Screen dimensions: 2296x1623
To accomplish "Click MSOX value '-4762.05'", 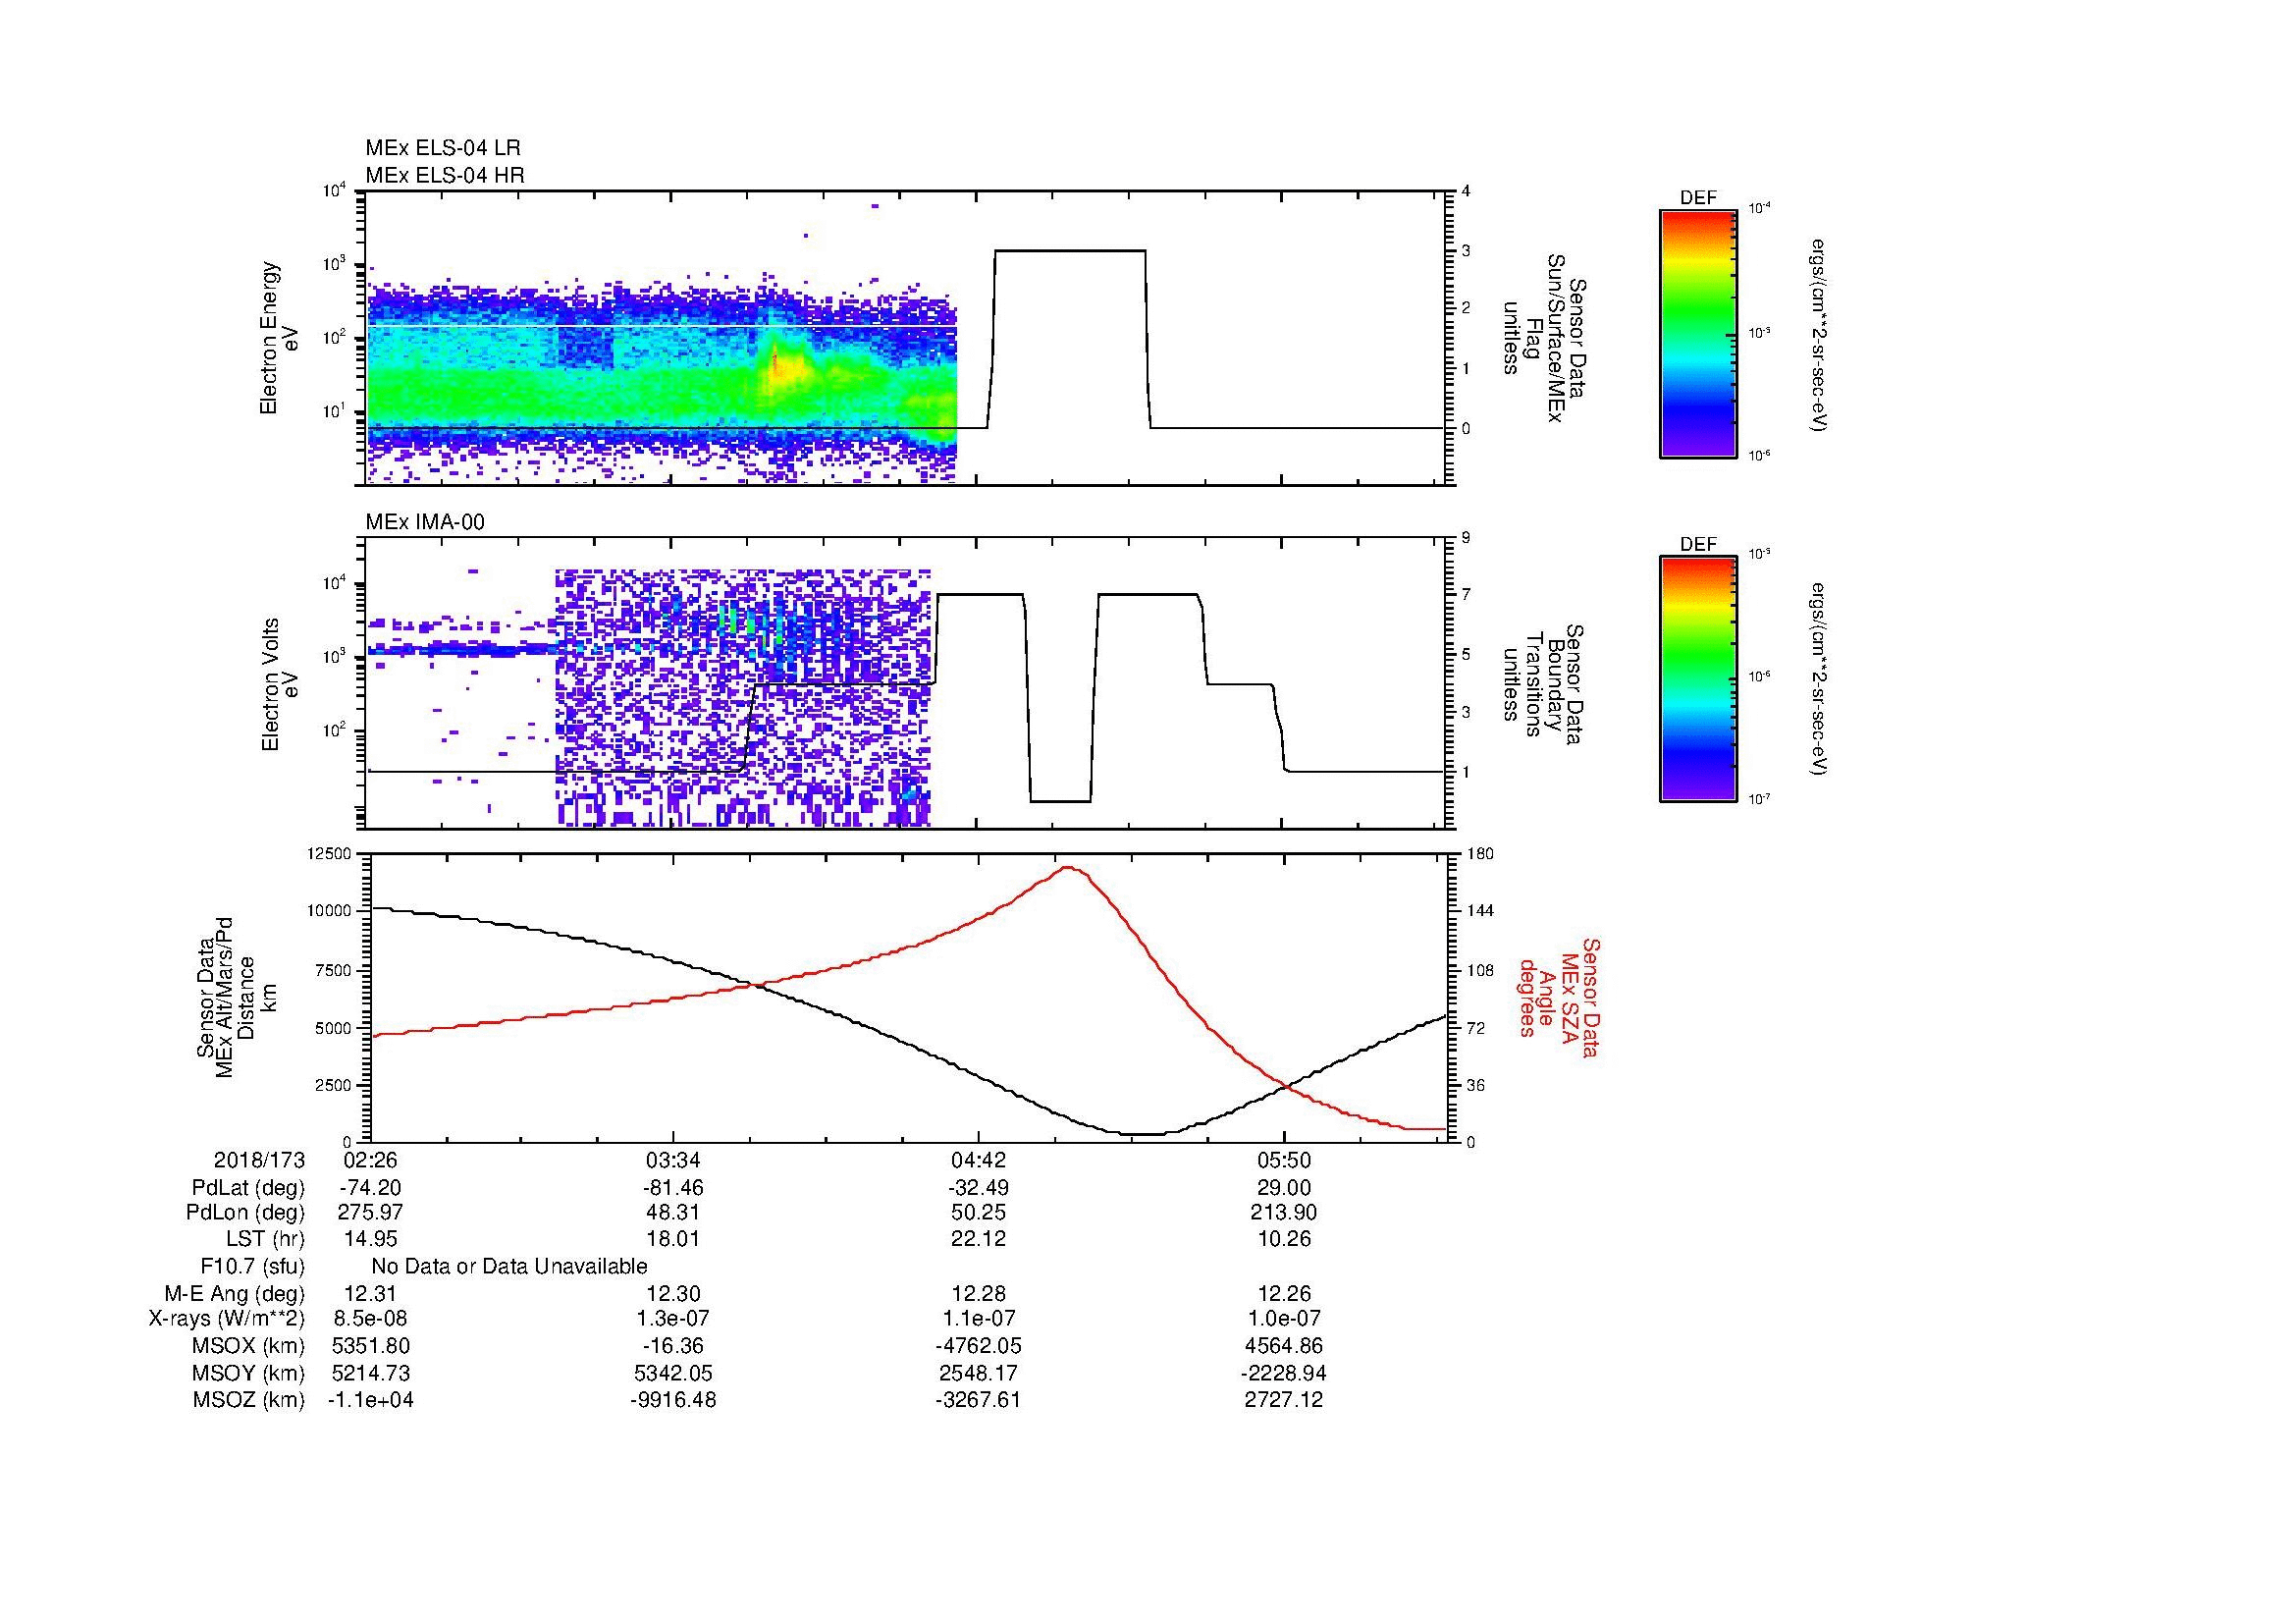I will (978, 1347).
